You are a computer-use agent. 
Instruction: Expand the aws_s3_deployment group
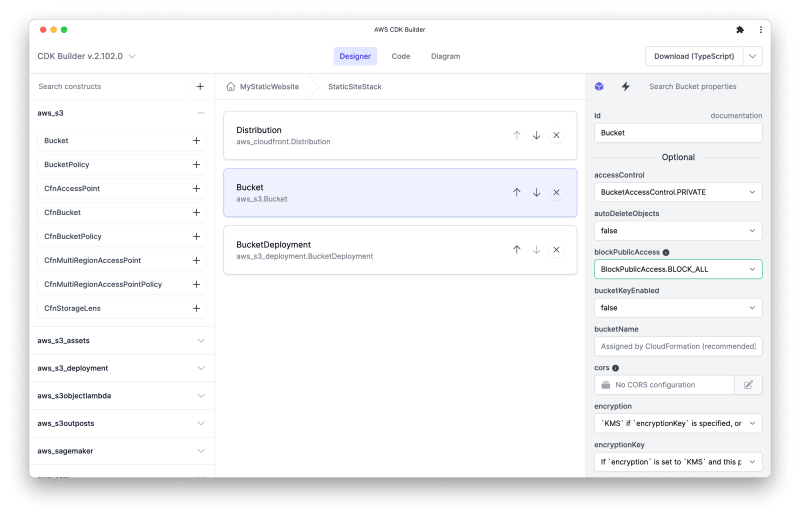coord(201,368)
